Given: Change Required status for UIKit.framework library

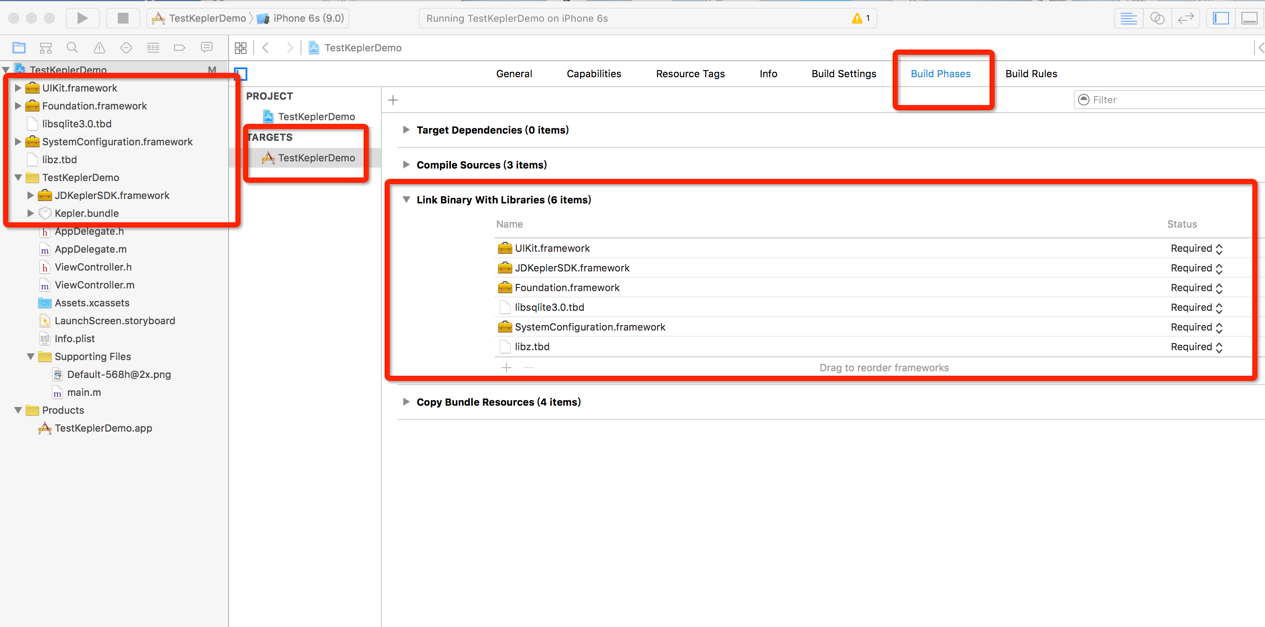Looking at the screenshot, I should 1197,248.
